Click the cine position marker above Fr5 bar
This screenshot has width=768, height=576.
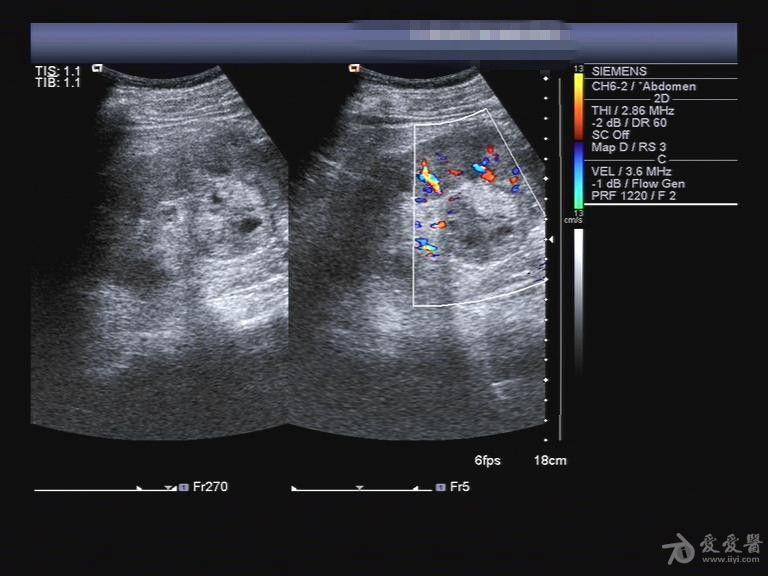[x=360, y=488]
